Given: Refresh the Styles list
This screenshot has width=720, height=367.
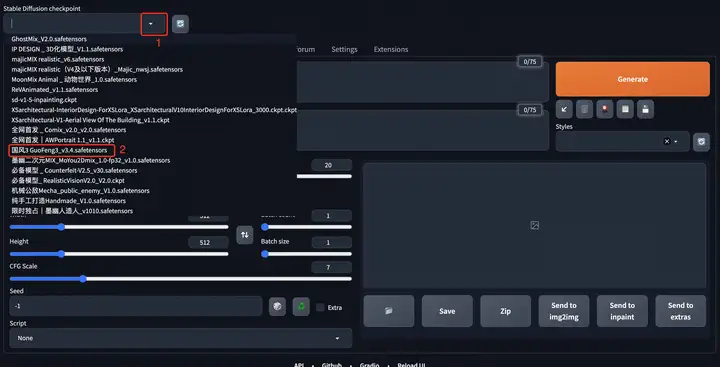Looking at the screenshot, I should (701, 141).
